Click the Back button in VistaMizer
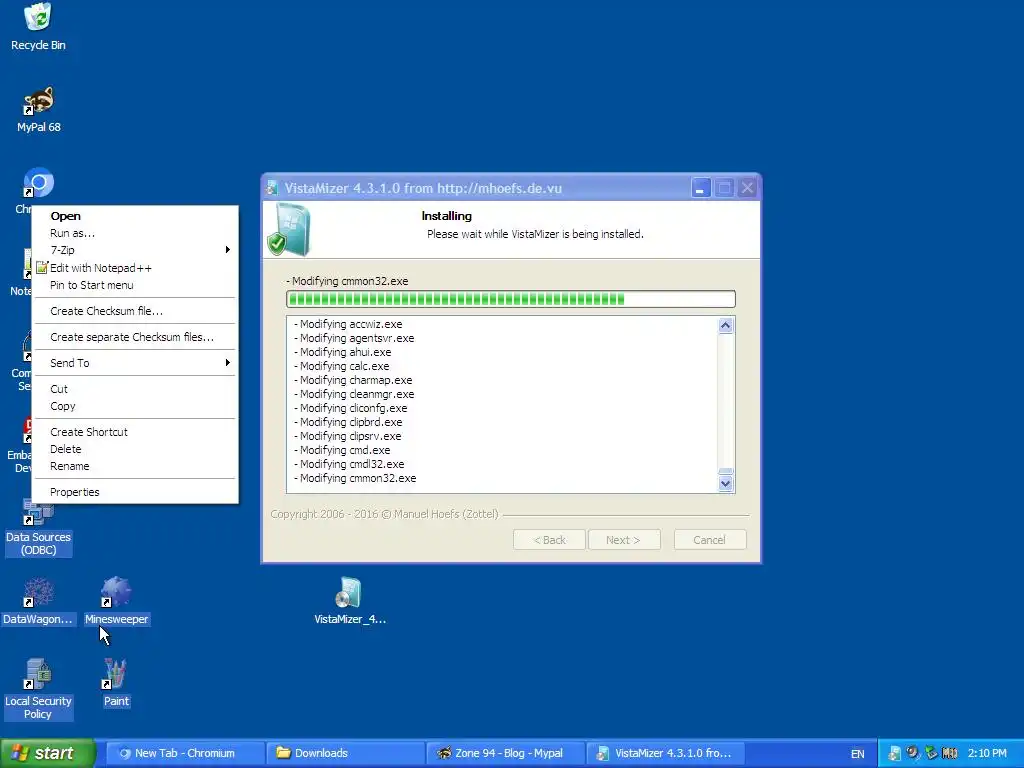This screenshot has width=1024, height=768. (x=549, y=540)
